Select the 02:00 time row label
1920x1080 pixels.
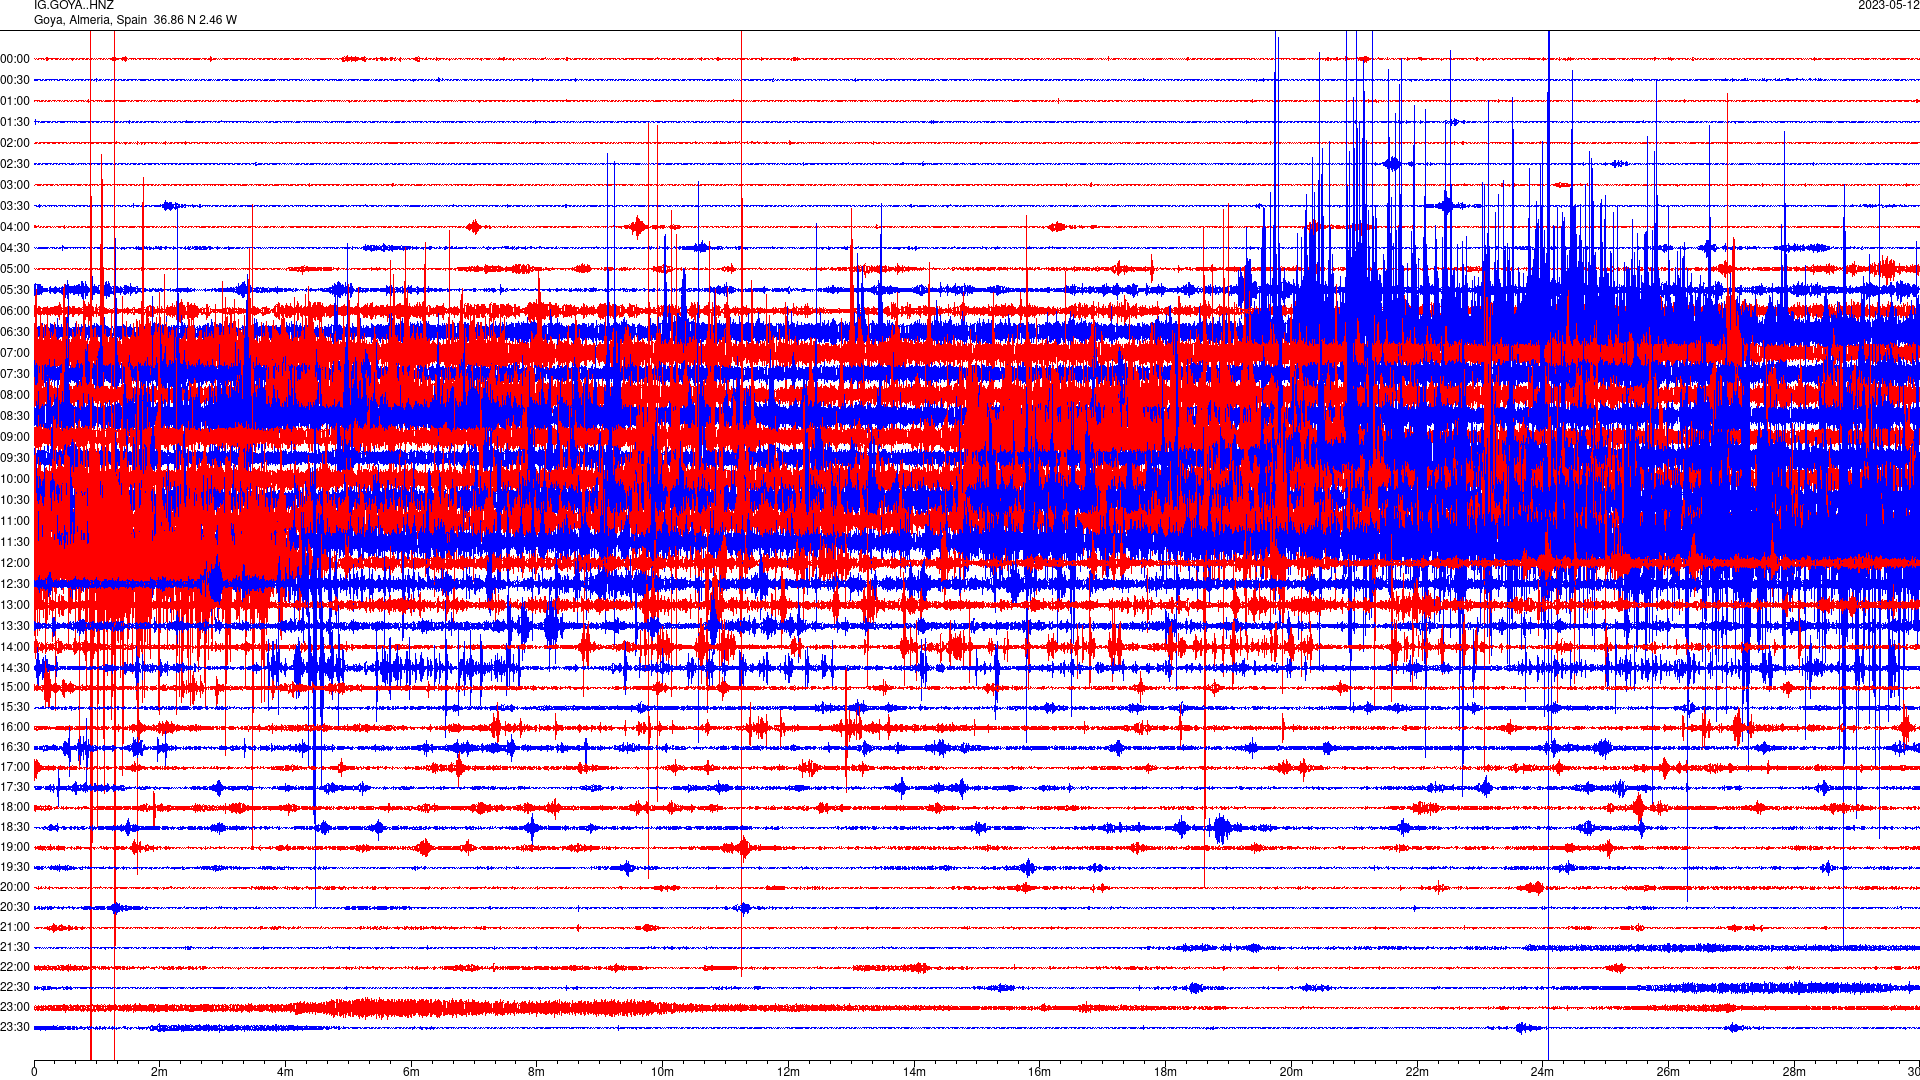pos(15,143)
